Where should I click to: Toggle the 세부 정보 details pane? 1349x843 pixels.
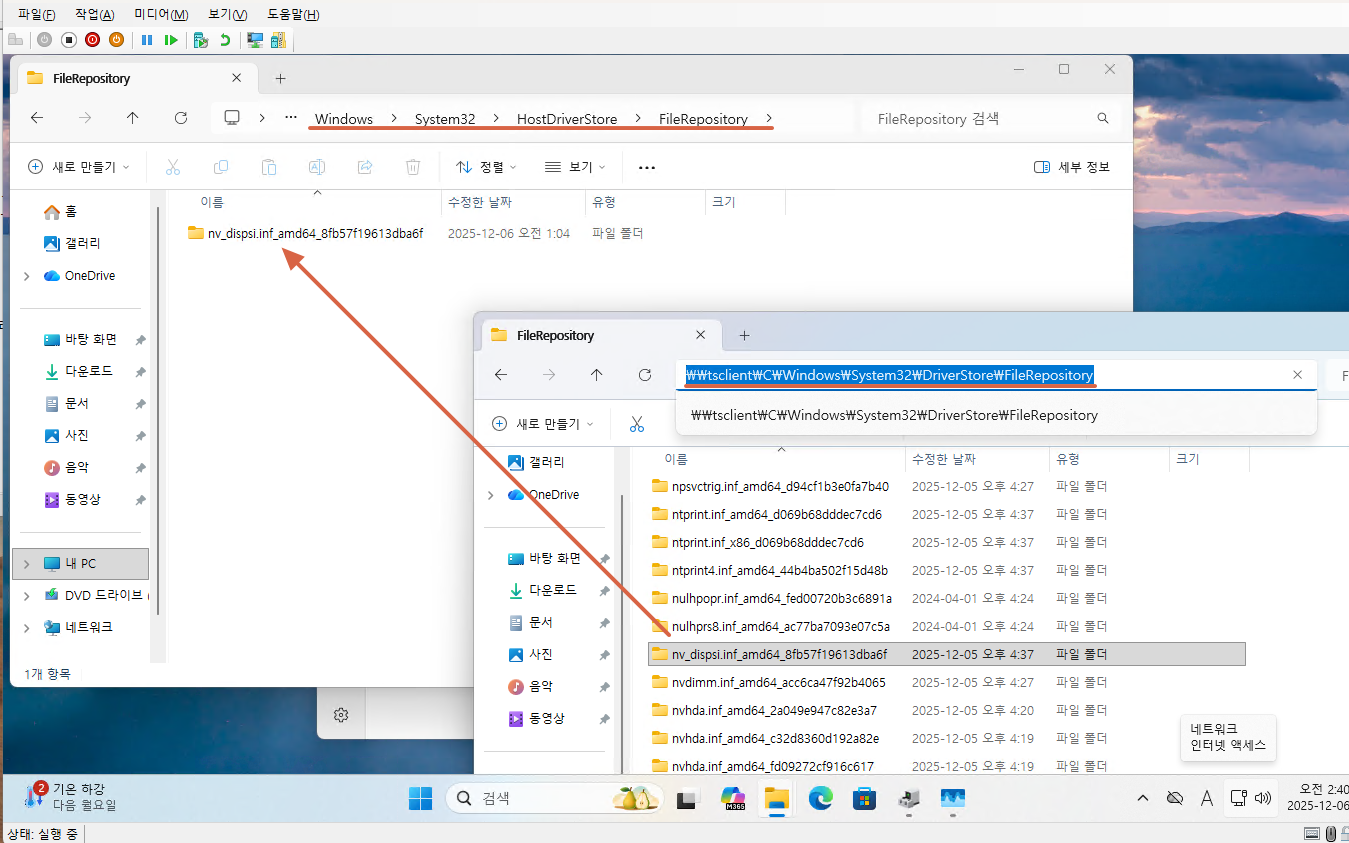coord(1072,167)
